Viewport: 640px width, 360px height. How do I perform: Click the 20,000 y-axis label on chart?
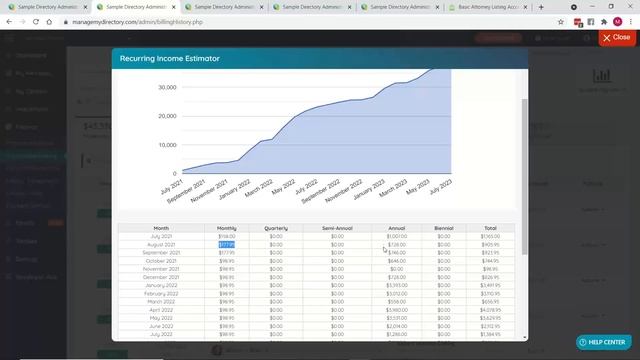pyautogui.click(x=167, y=116)
